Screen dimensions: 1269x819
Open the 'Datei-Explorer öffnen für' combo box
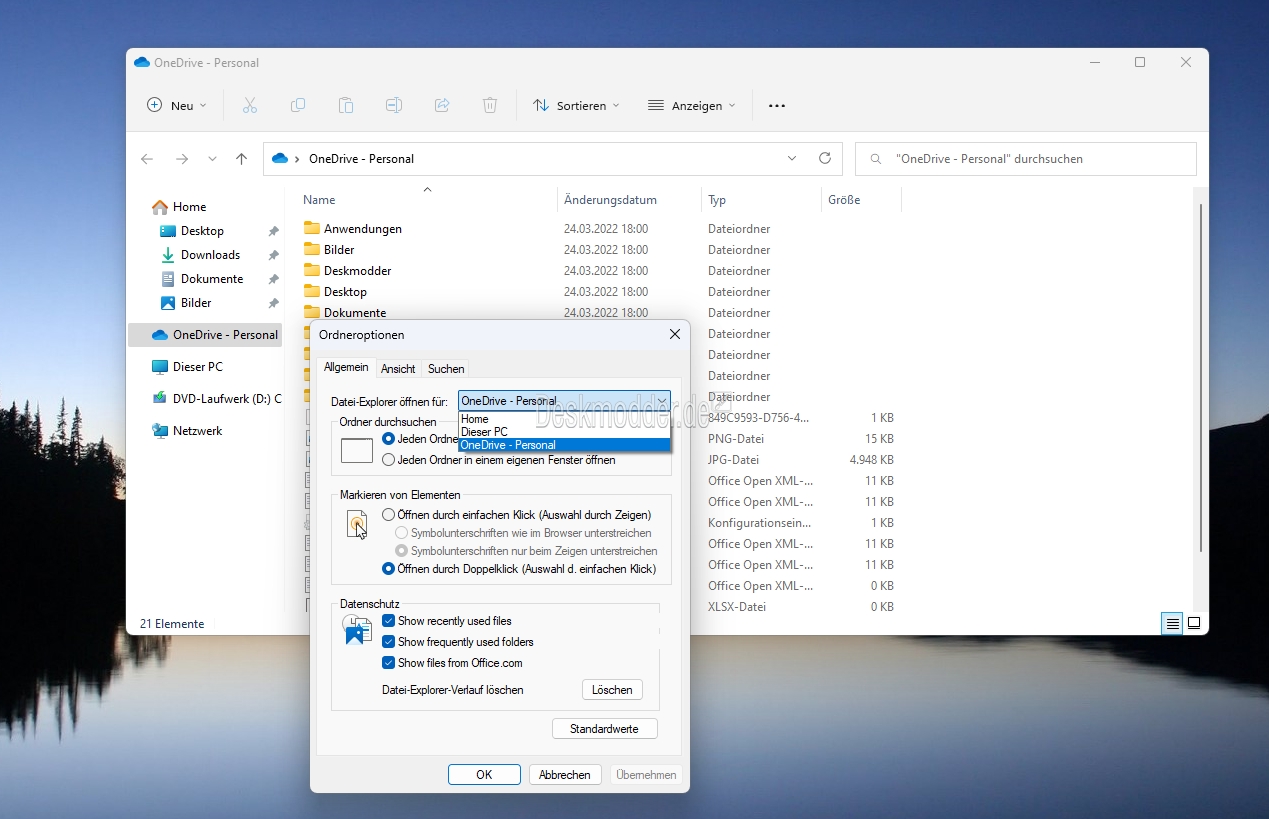coord(564,401)
